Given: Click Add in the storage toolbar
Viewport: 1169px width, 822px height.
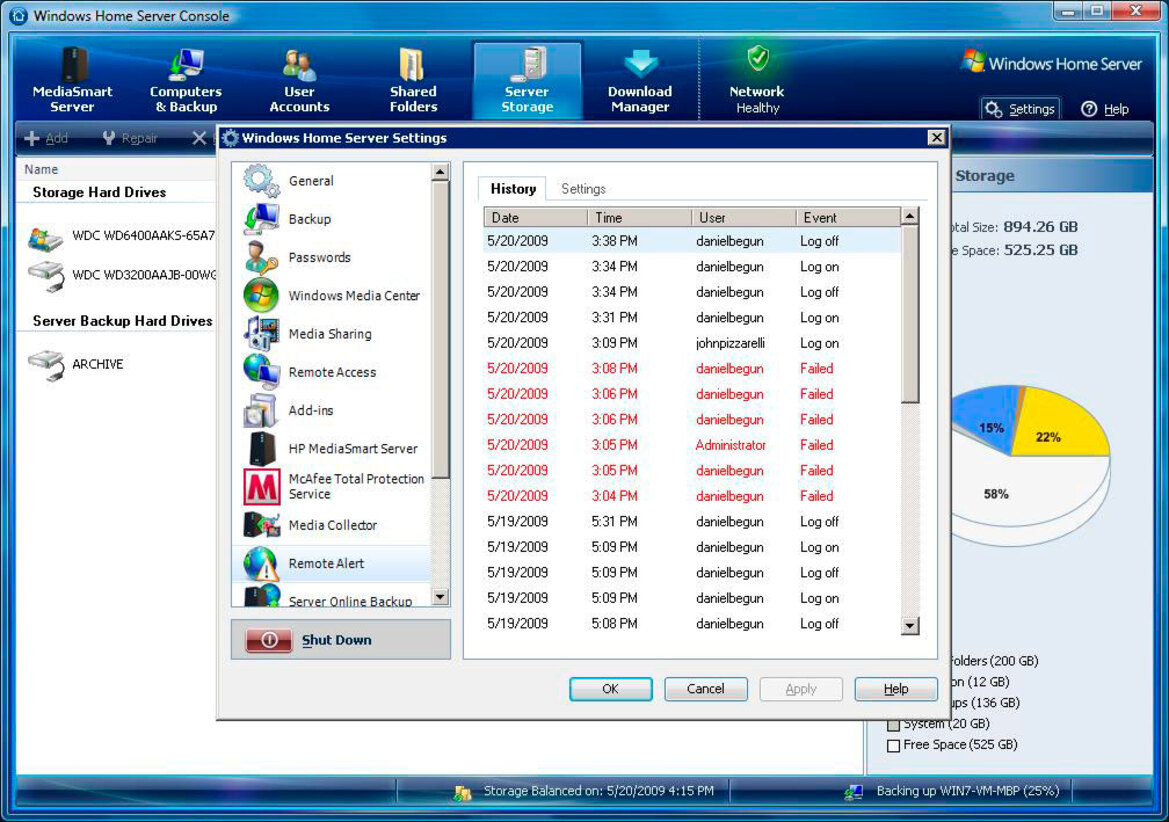Looking at the screenshot, I should click(x=46, y=138).
